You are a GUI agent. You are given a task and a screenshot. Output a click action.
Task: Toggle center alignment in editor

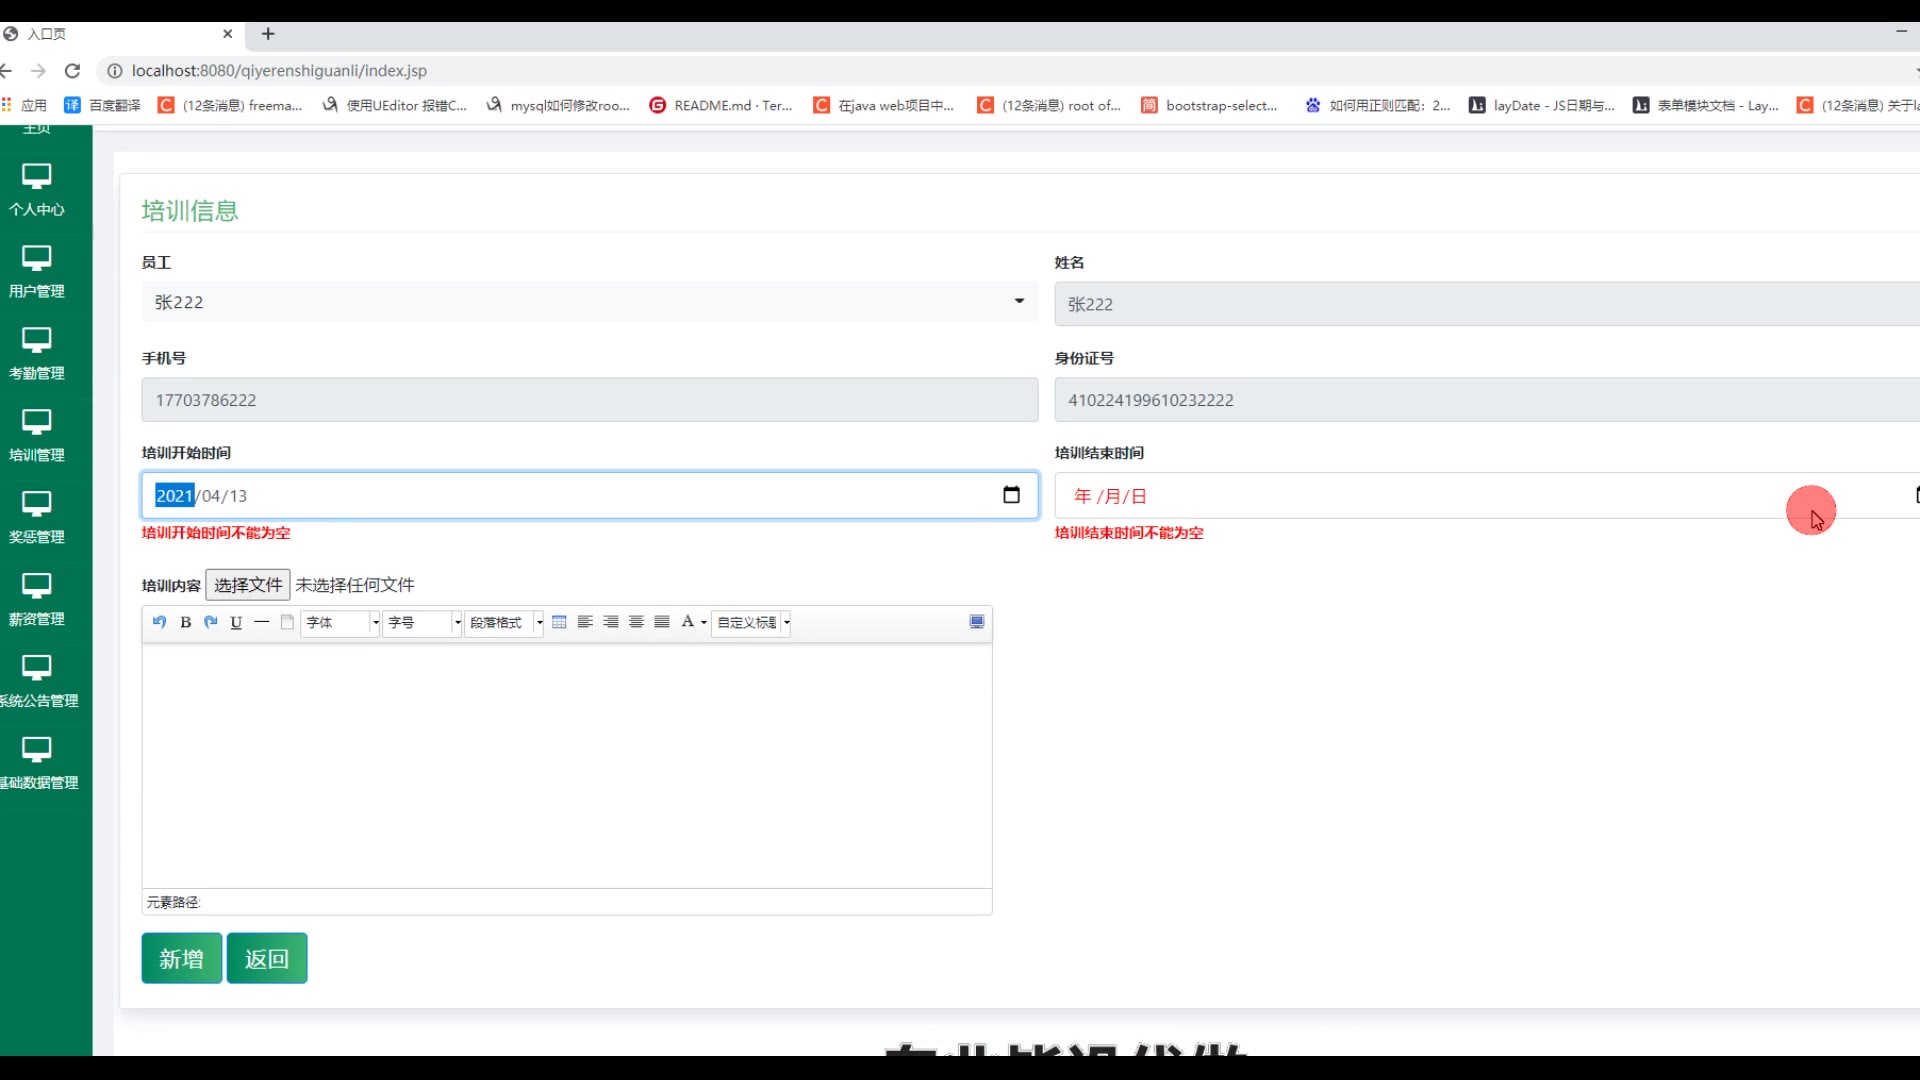click(x=636, y=622)
